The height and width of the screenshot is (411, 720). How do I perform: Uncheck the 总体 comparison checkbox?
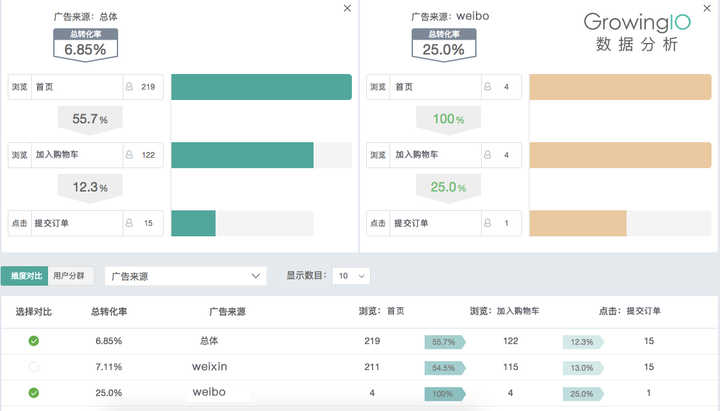(33, 341)
